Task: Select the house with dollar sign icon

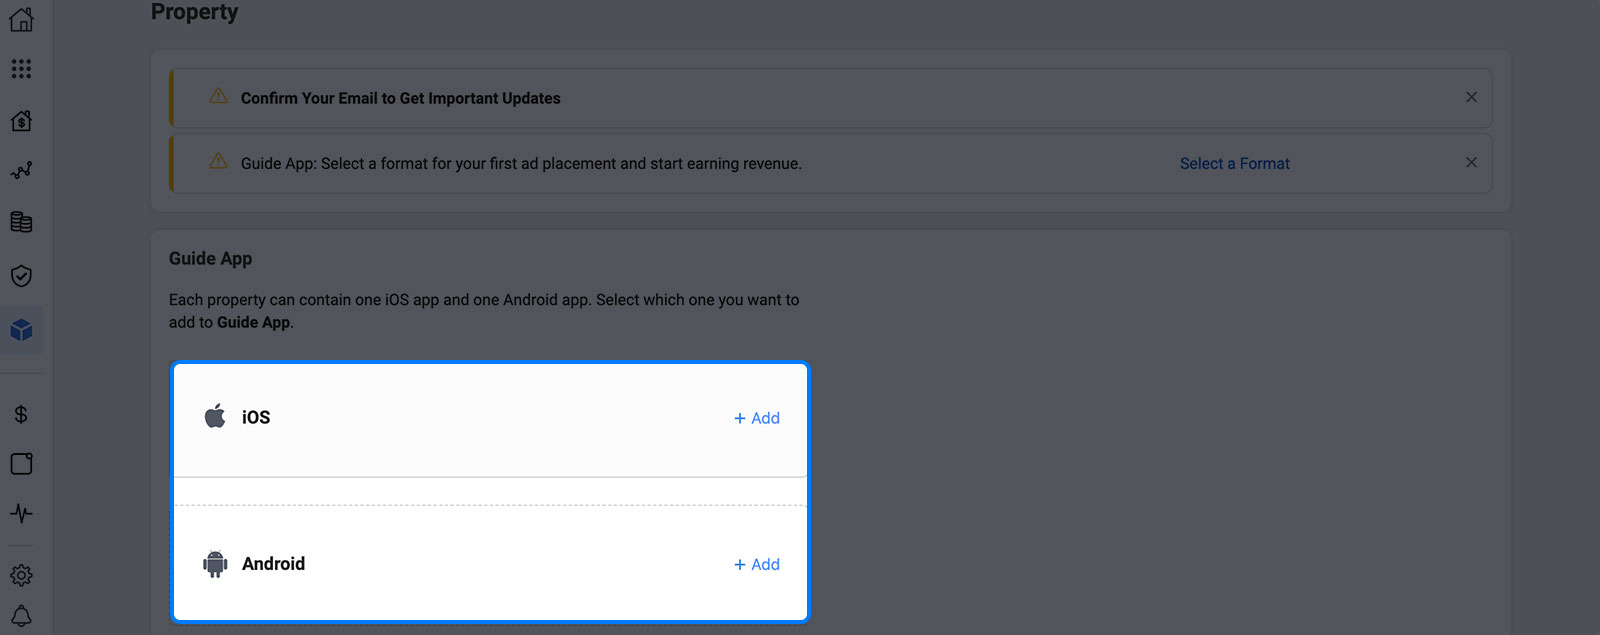Action: [21, 121]
